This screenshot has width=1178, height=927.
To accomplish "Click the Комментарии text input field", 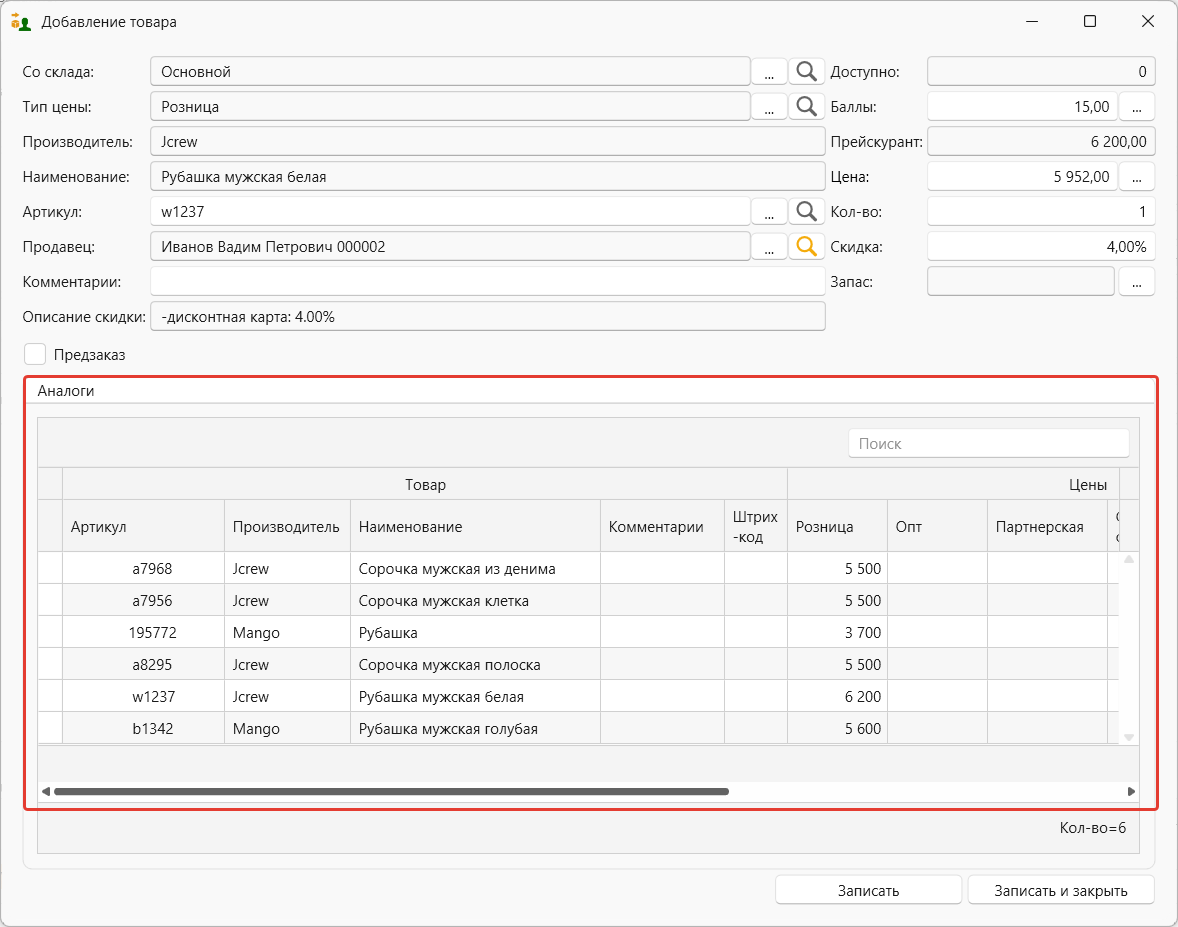I will tap(487, 282).
